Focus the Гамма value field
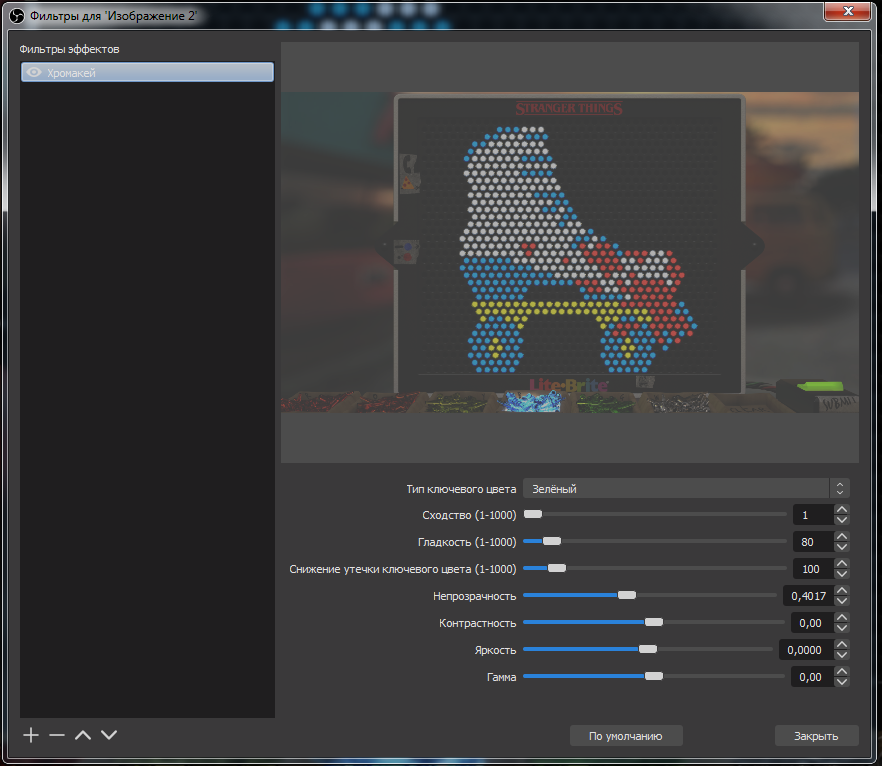 tap(812, 677)
